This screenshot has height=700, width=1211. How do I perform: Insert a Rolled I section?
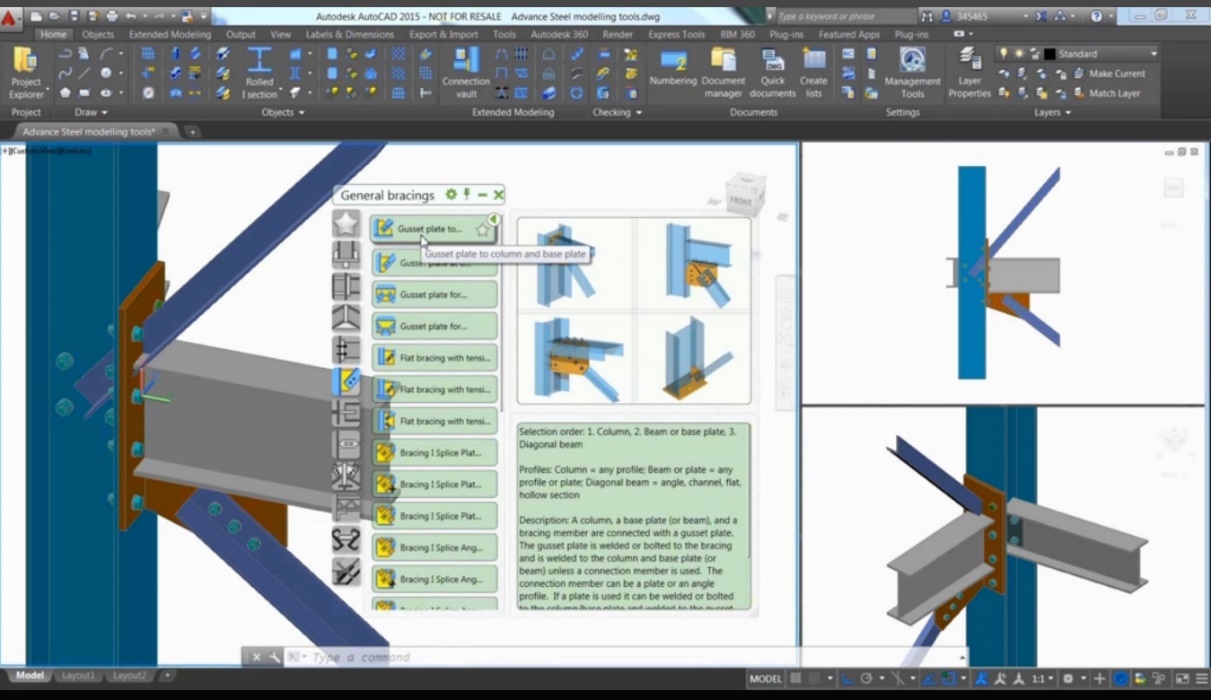(259, 72)
